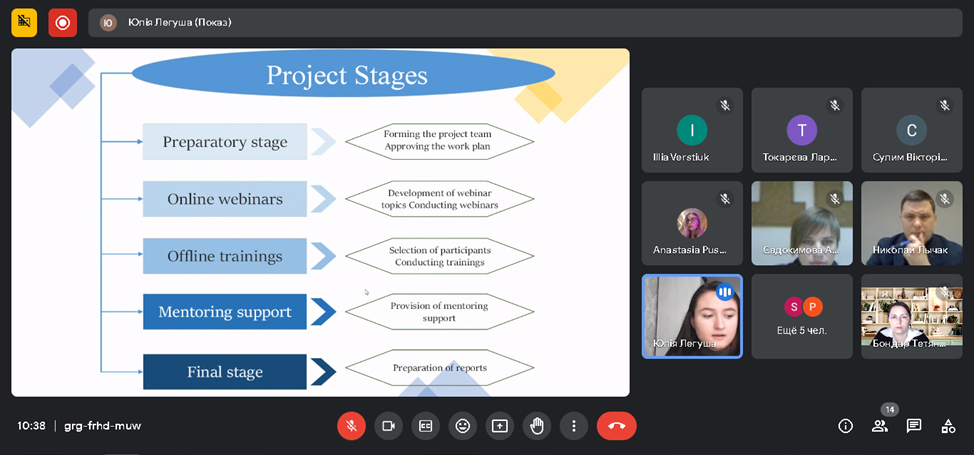
Task: Click the Present now screen share icon
Action: (499, 426)
